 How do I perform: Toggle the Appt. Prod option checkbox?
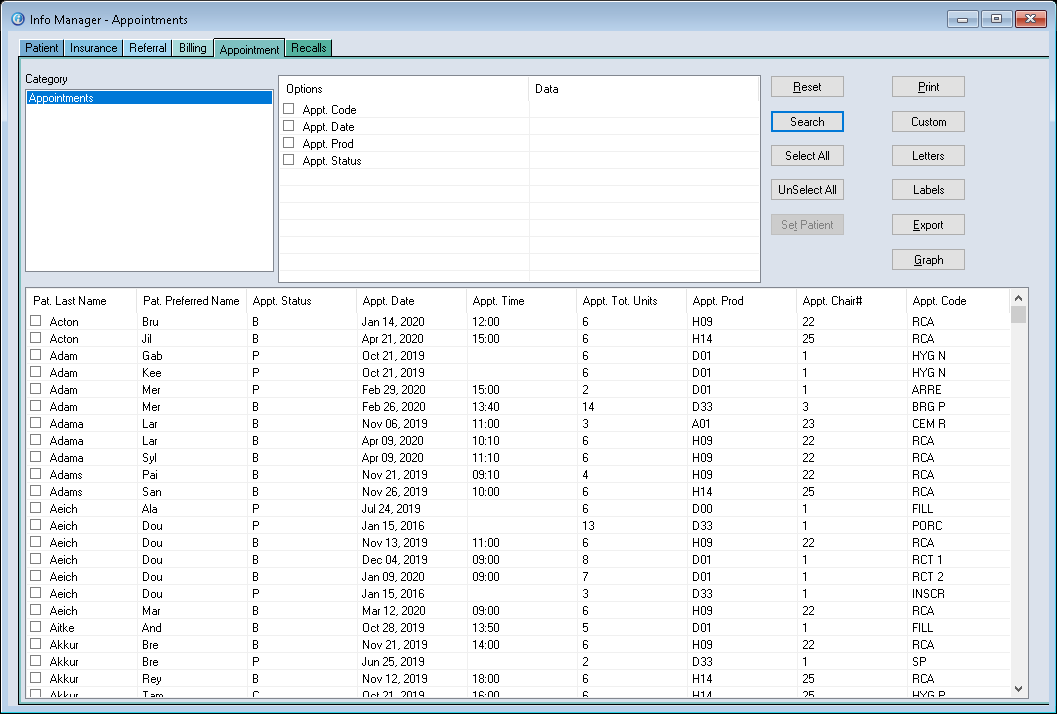[289, 143]
